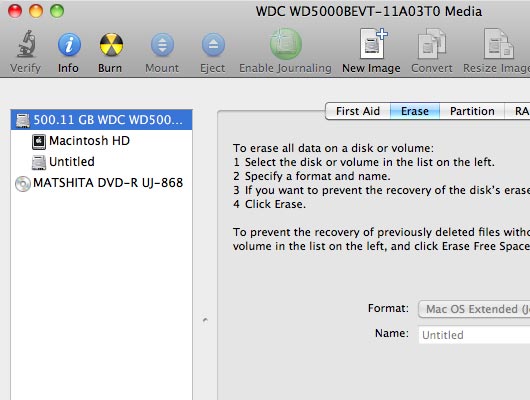Click the 'Name:' label

pyautogui.click(x=392, y=333)
